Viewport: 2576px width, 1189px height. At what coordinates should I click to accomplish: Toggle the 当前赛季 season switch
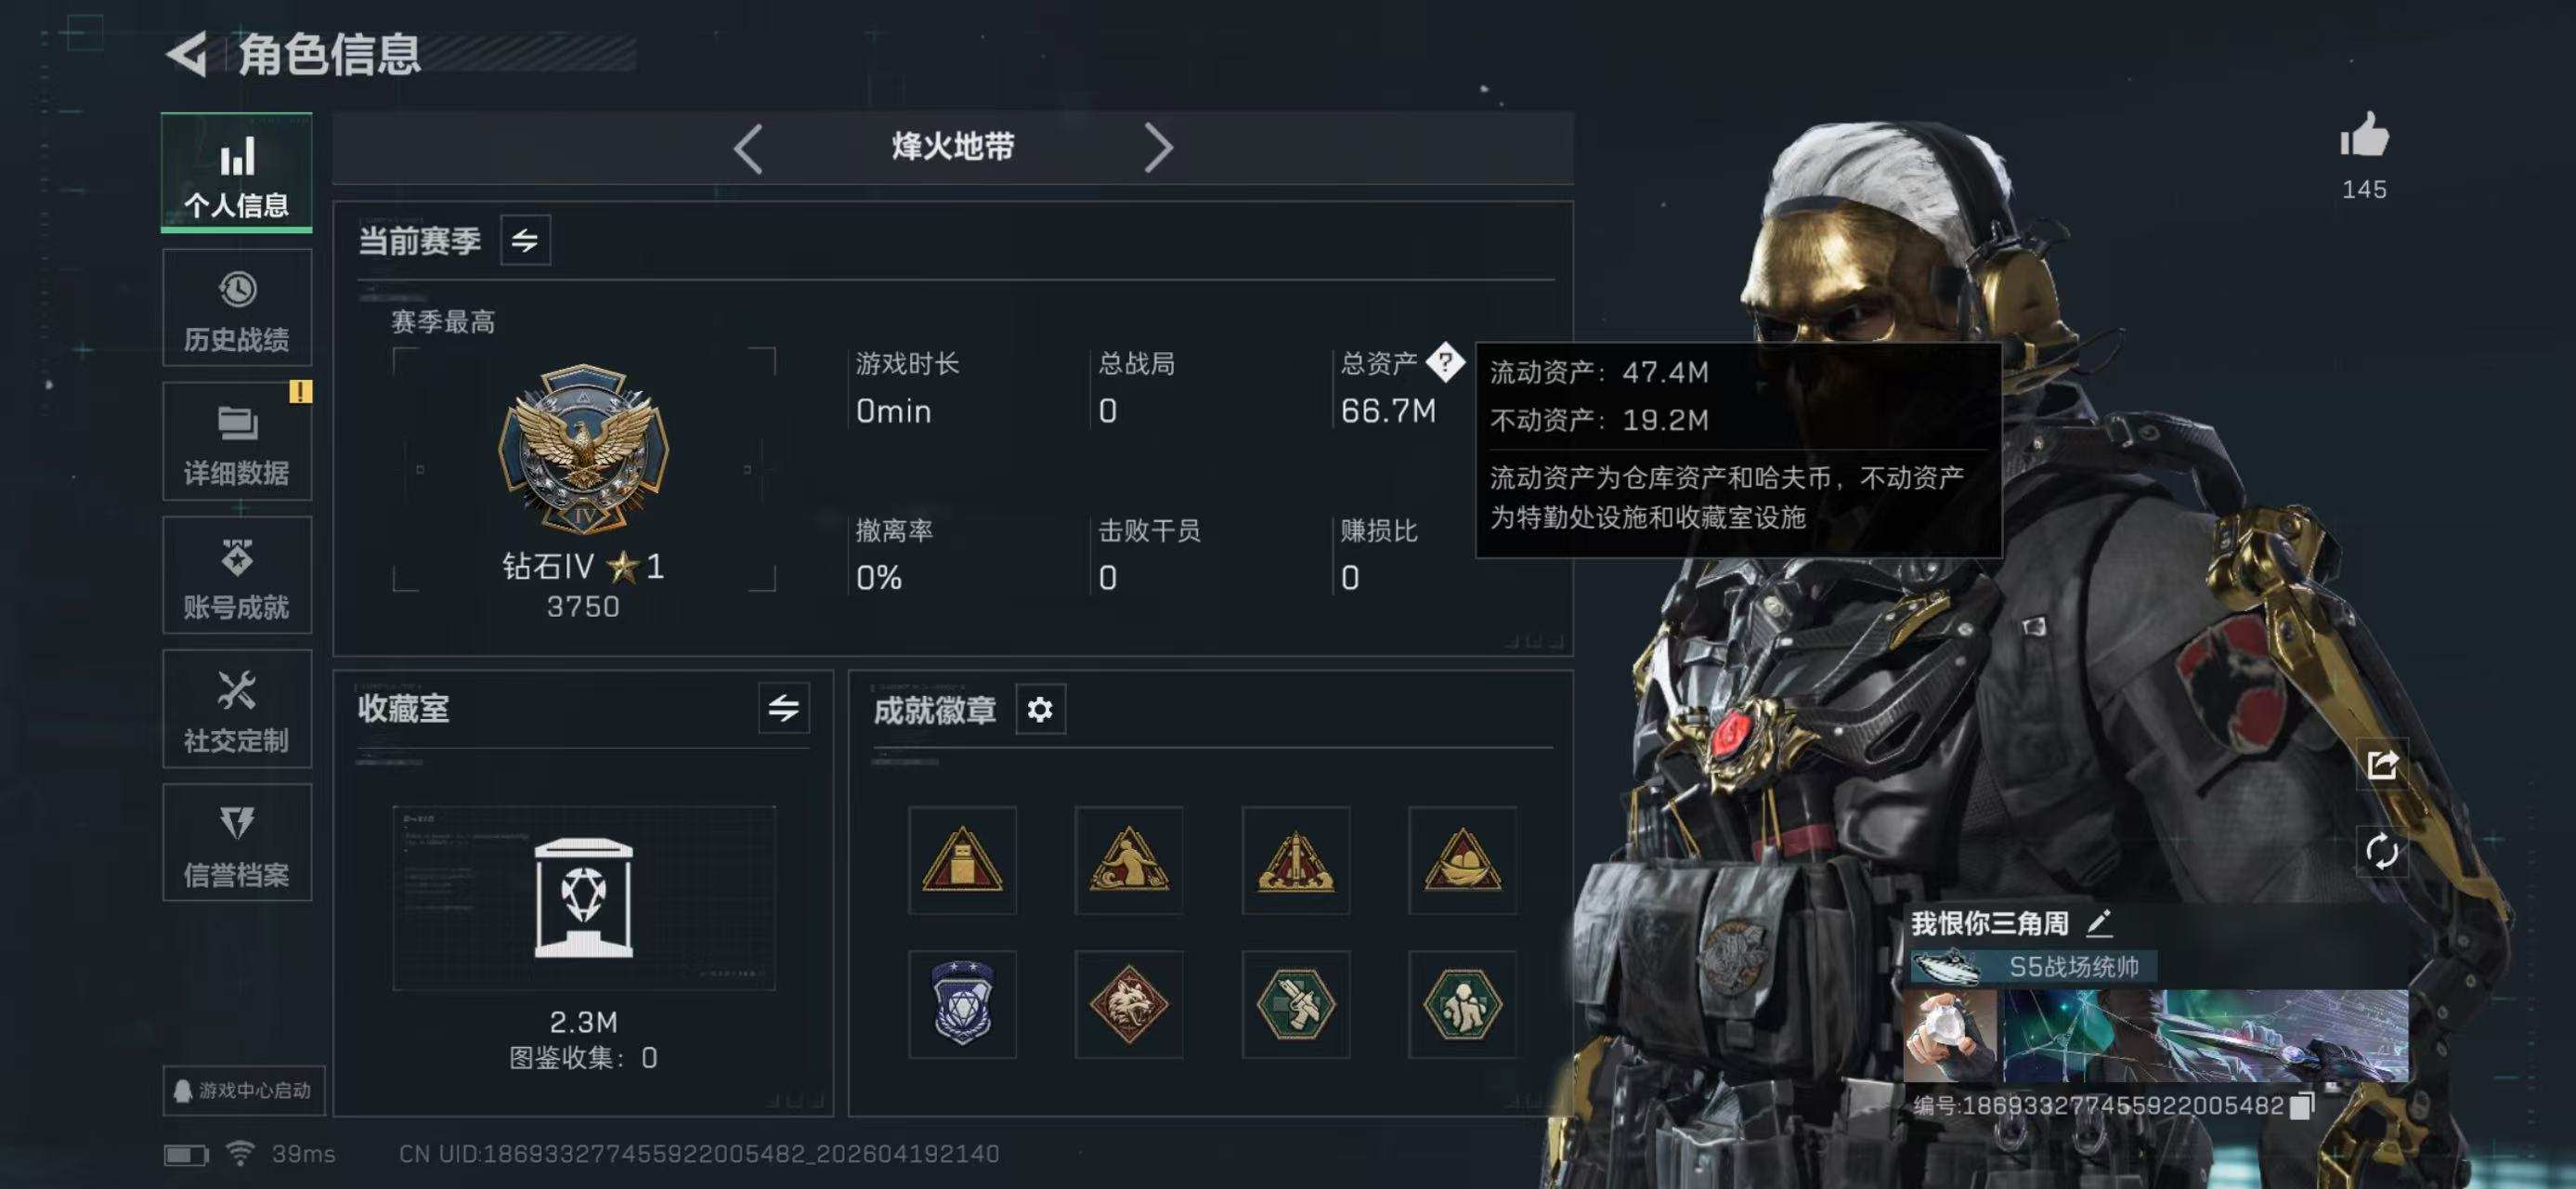[525, 240]
